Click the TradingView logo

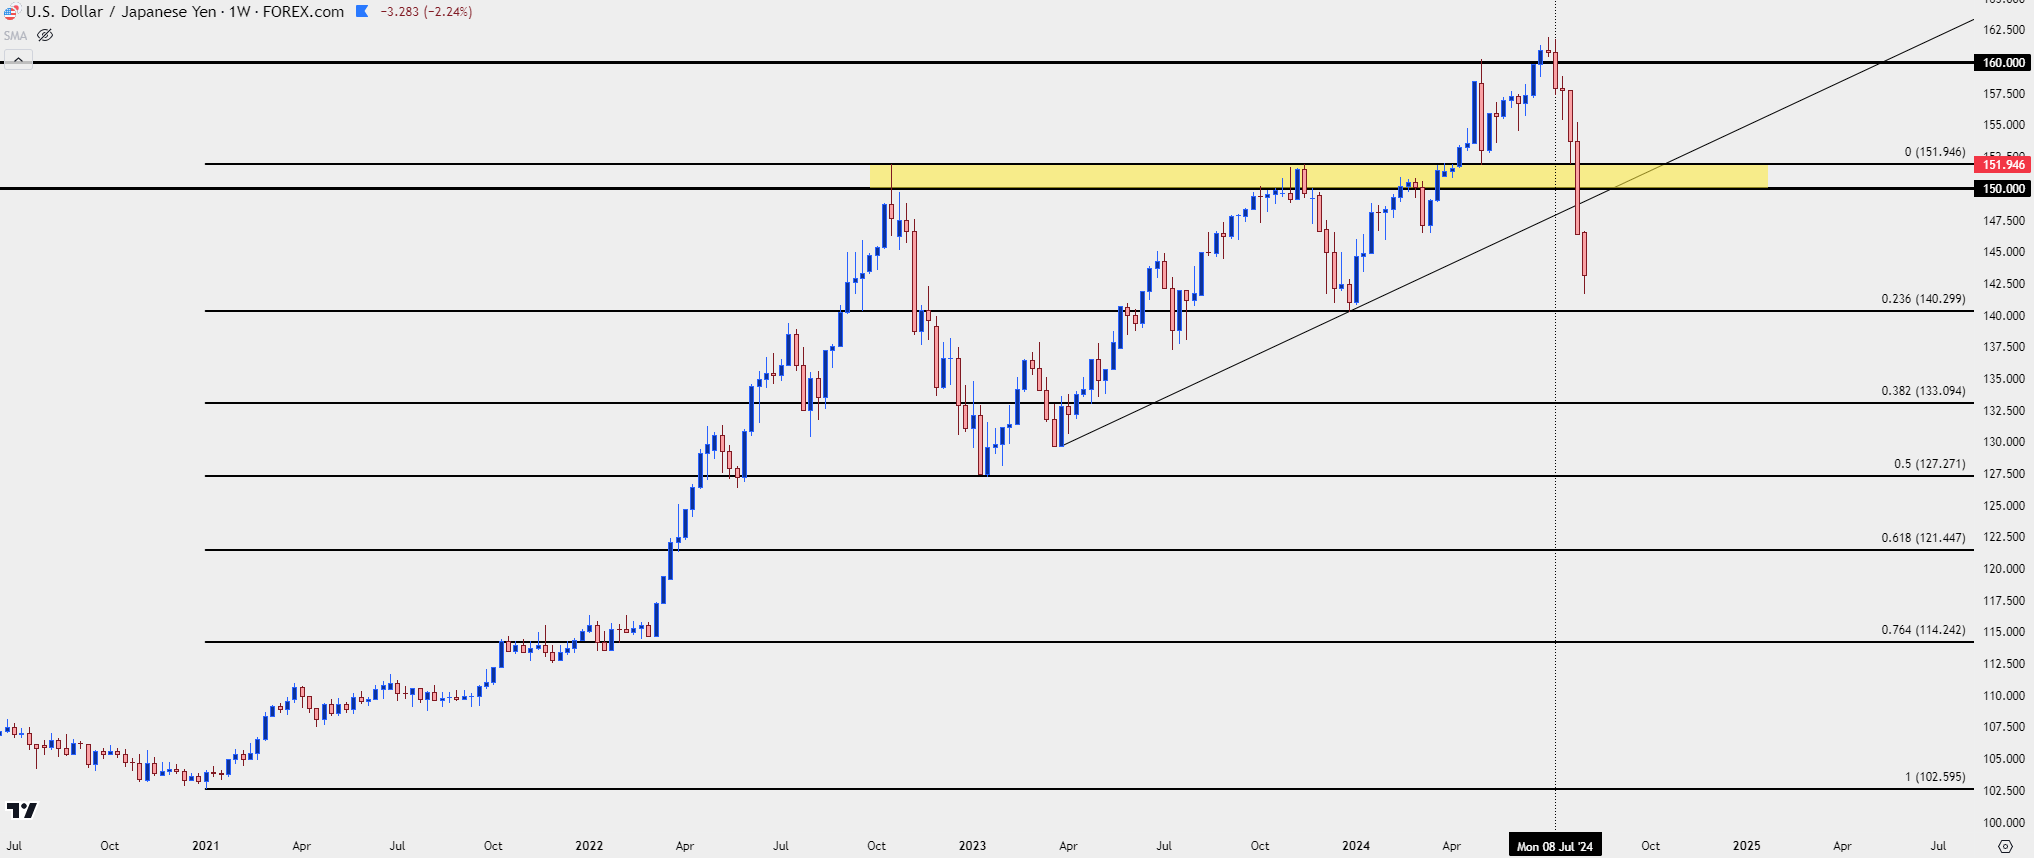[x=21, y=810]
